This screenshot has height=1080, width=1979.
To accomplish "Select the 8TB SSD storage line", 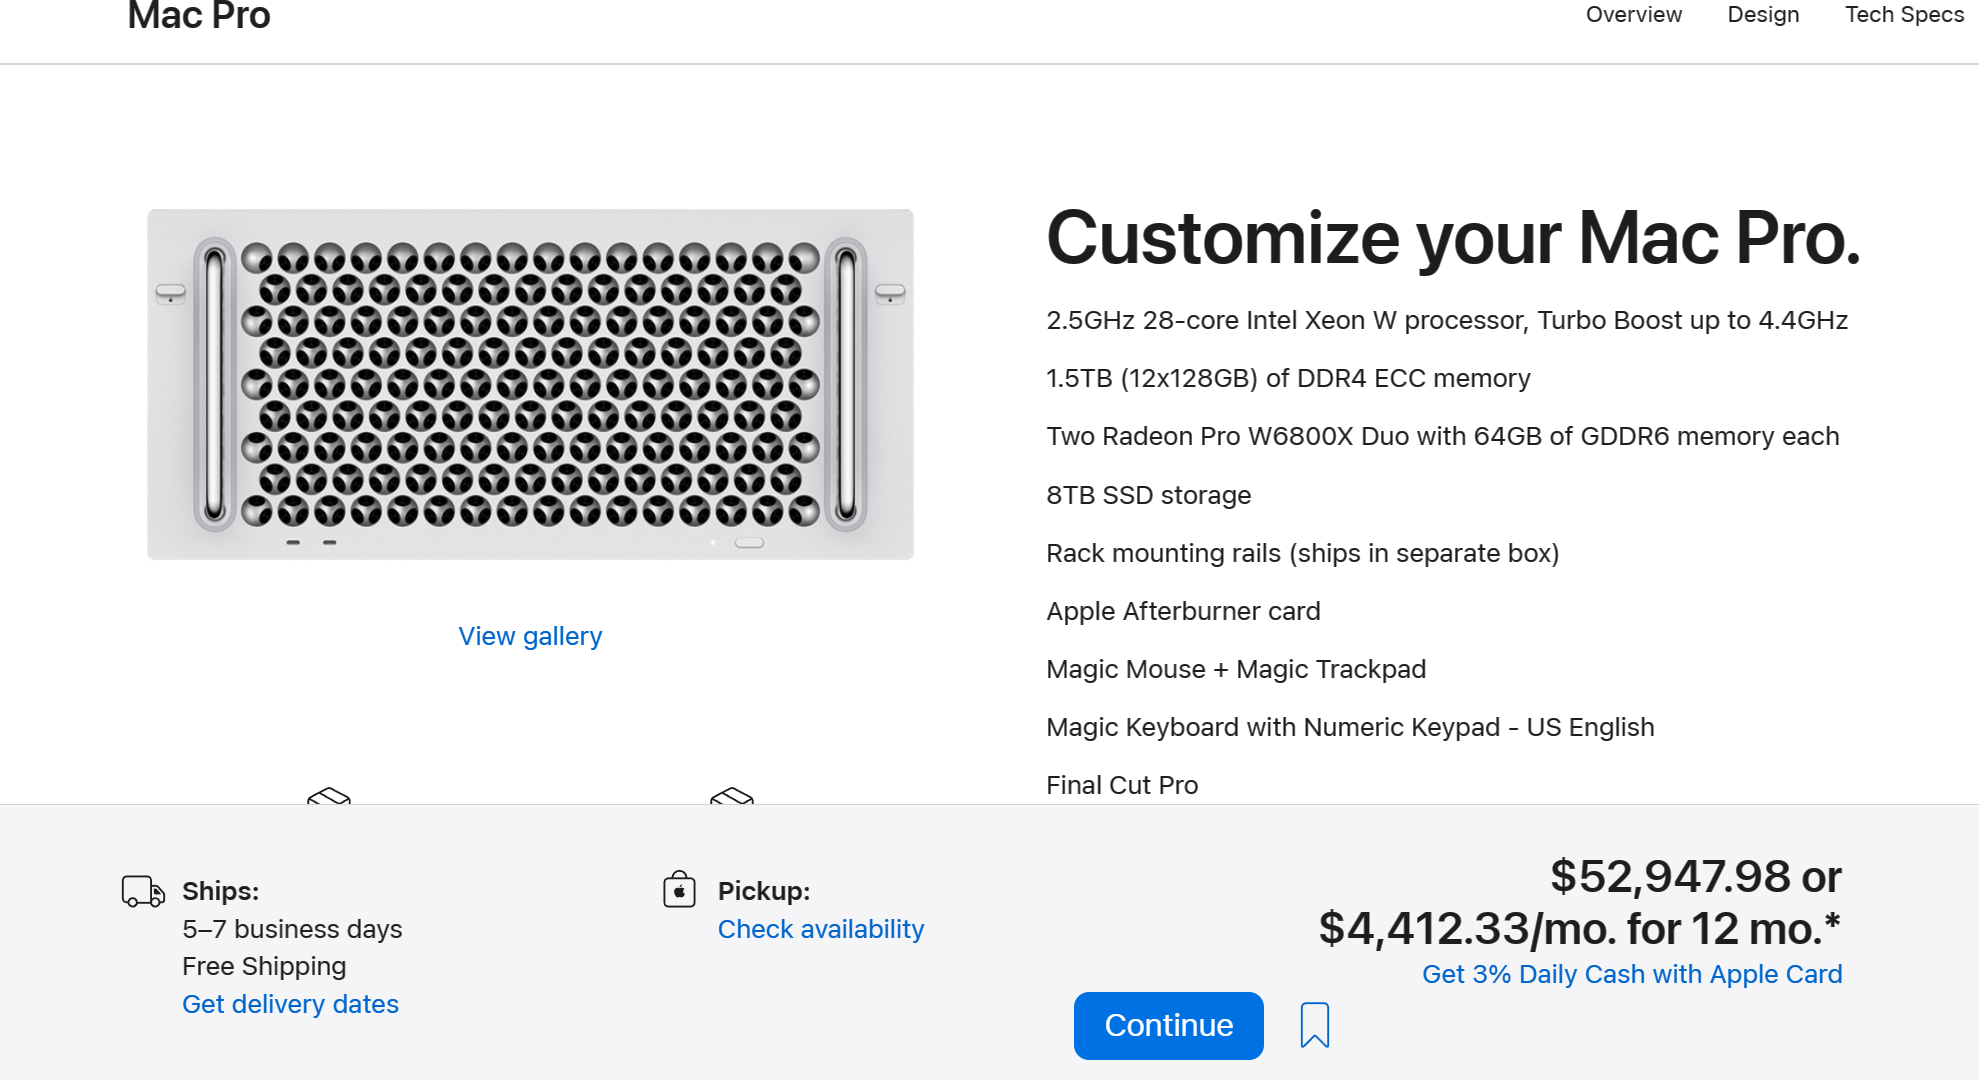I will [x=1149, y=495].
